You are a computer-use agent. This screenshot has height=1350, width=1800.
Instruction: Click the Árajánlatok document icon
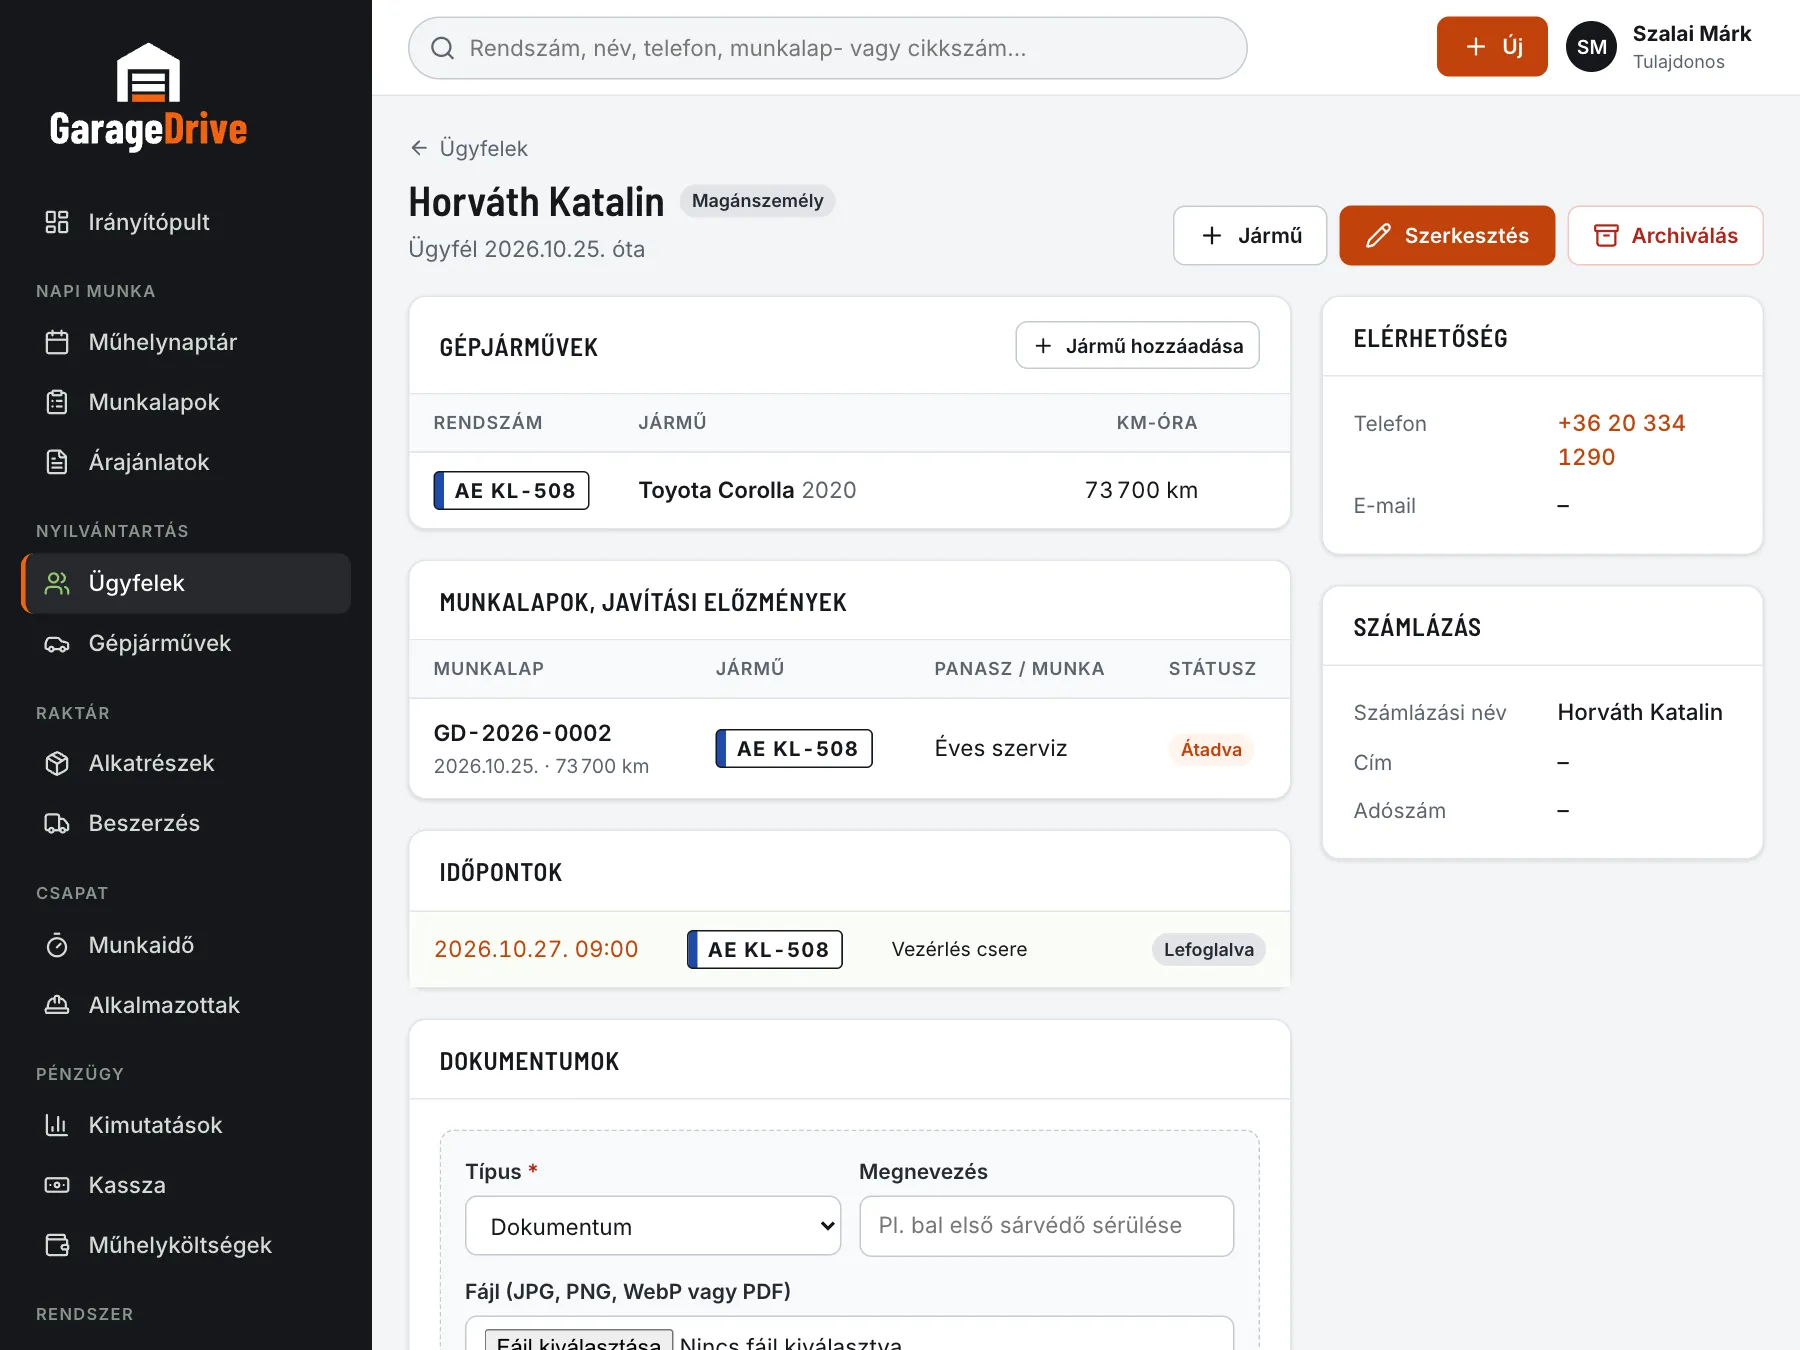(x=57, y=462)
